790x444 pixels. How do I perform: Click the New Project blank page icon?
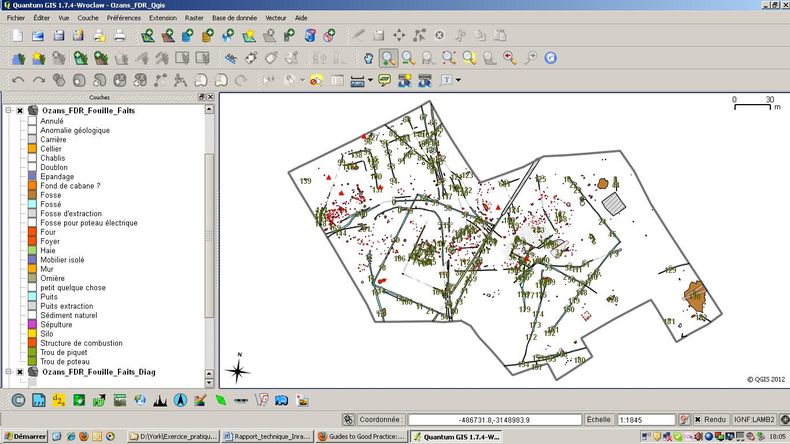point(18,36)
